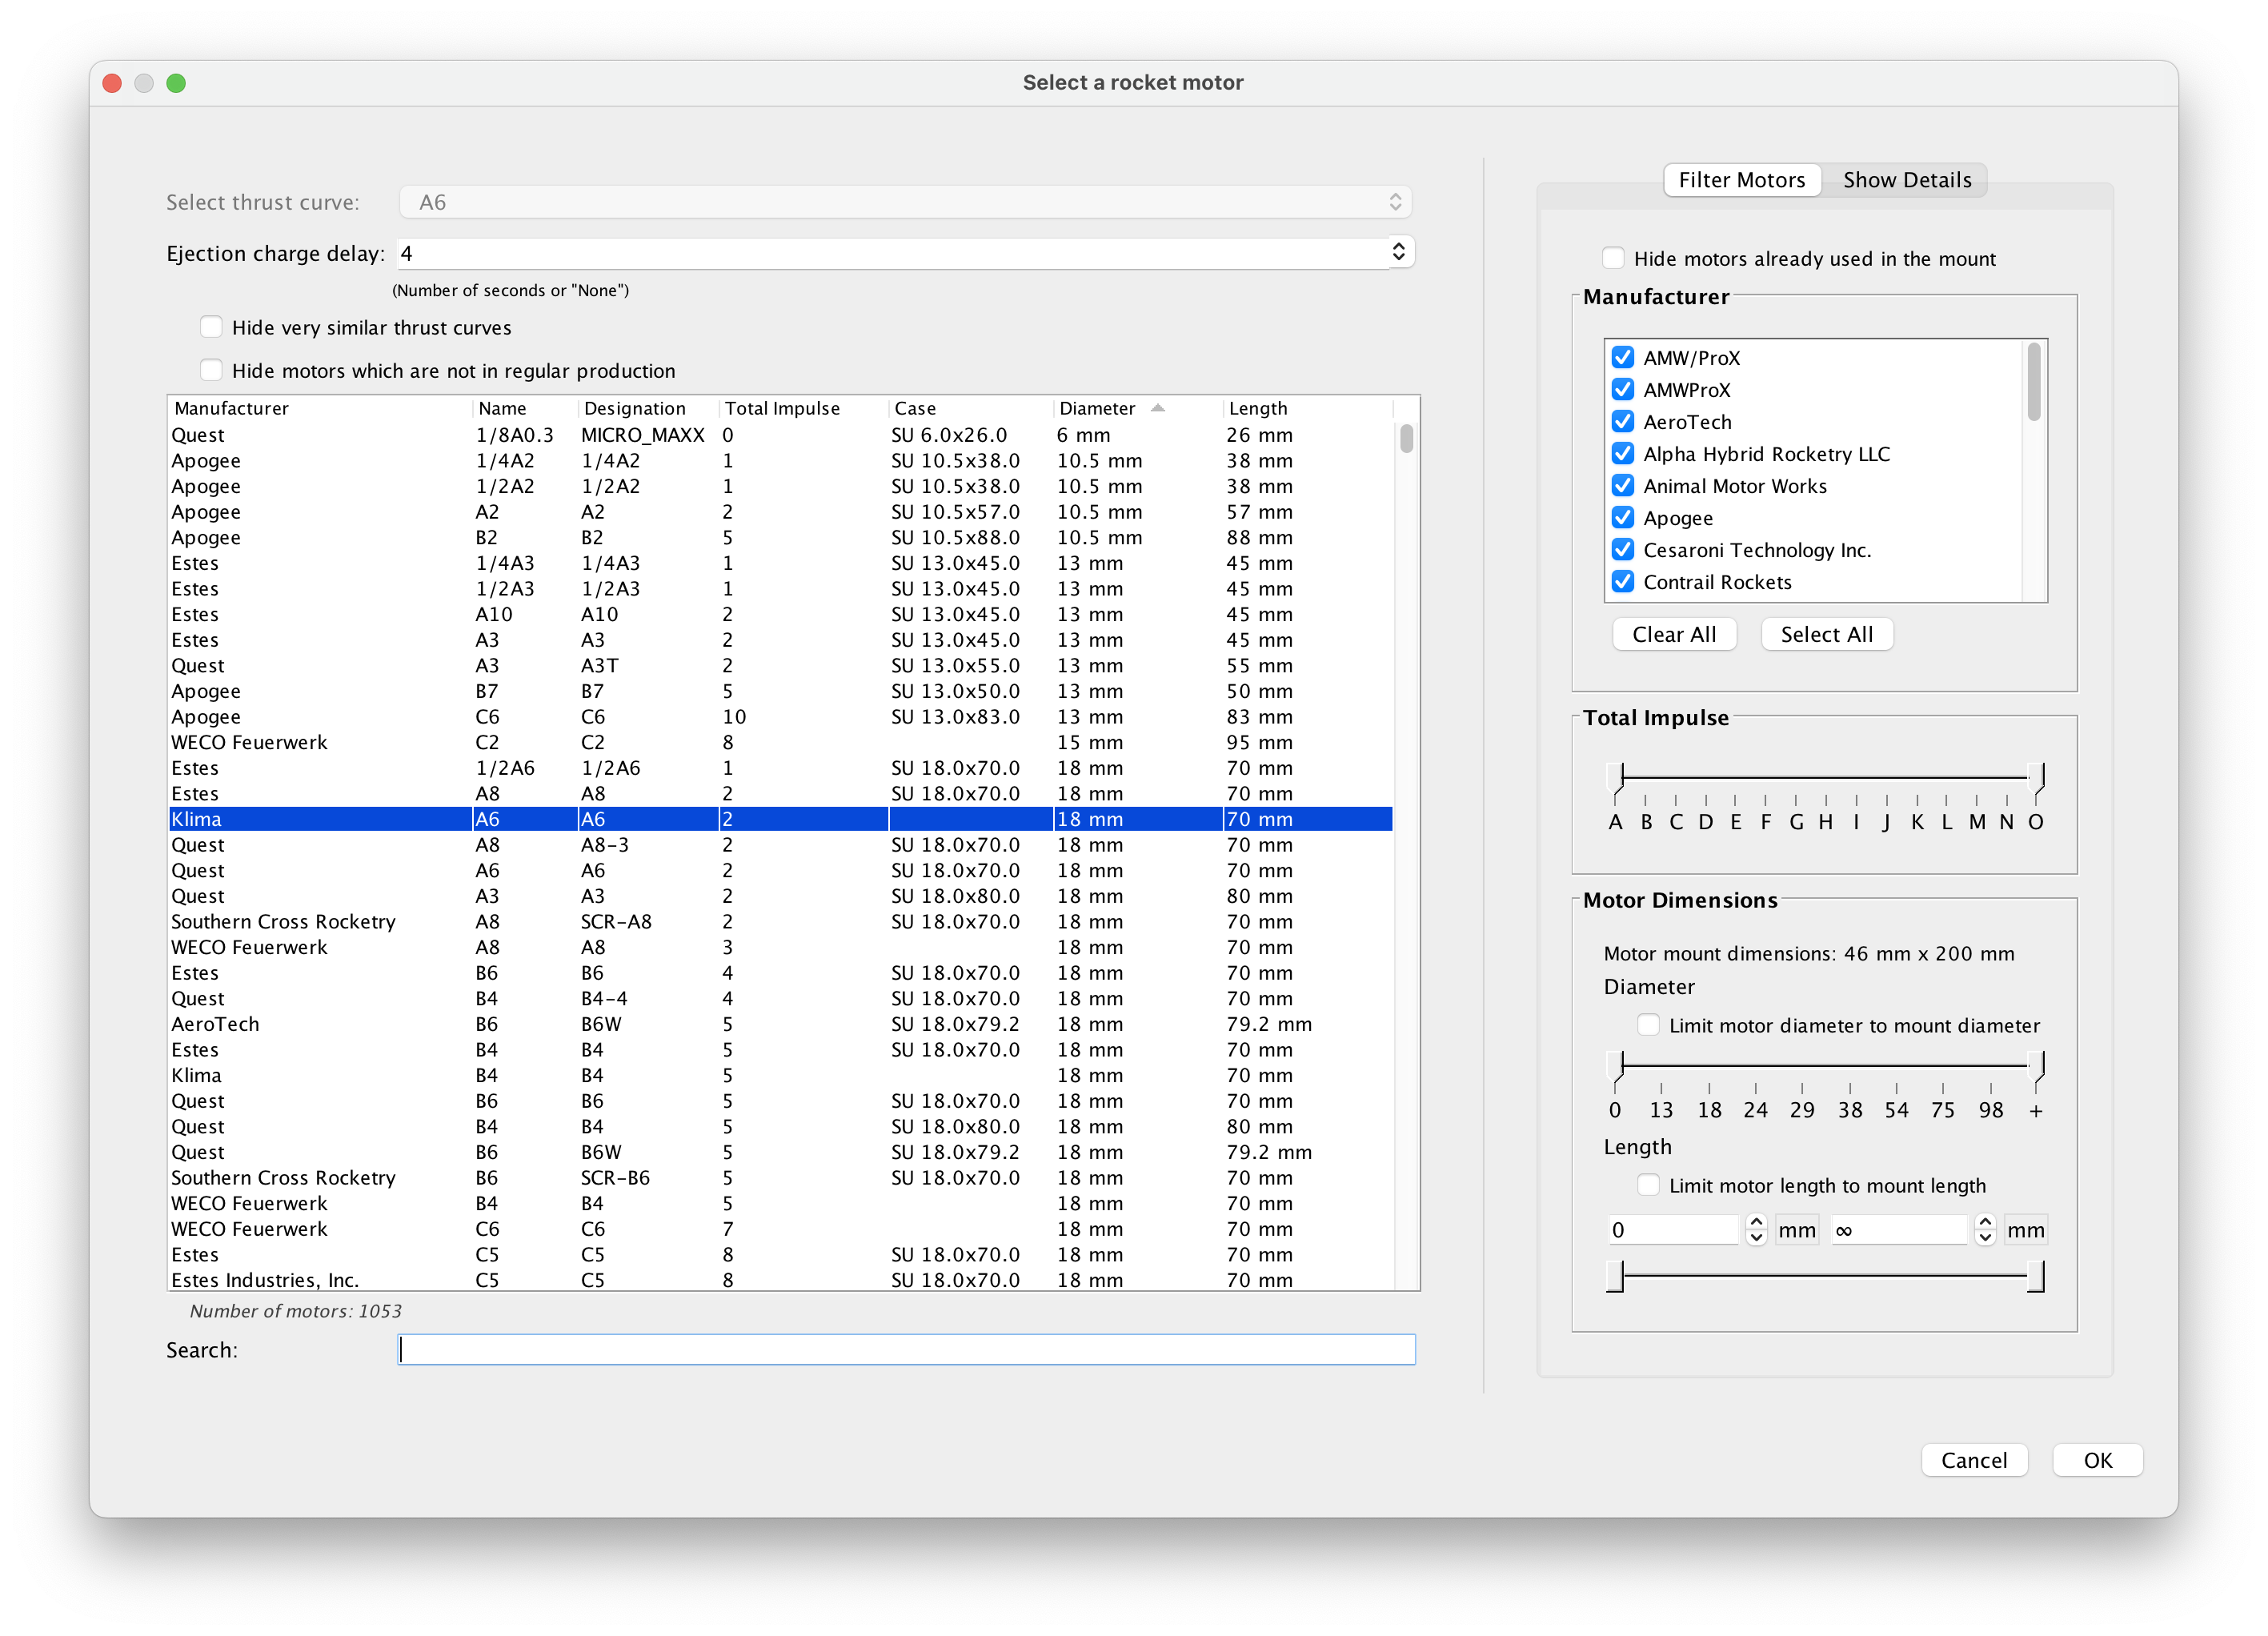Open the thrust curve dropdown
This screenshot has height=1636, width=2268.
point(905,201)
